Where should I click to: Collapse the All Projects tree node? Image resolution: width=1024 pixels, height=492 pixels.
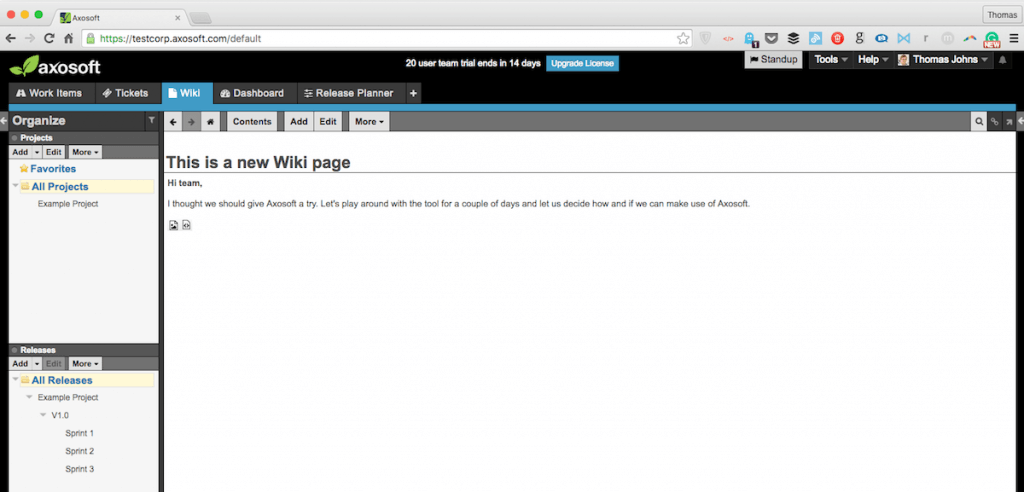click(x=15, y=186)
